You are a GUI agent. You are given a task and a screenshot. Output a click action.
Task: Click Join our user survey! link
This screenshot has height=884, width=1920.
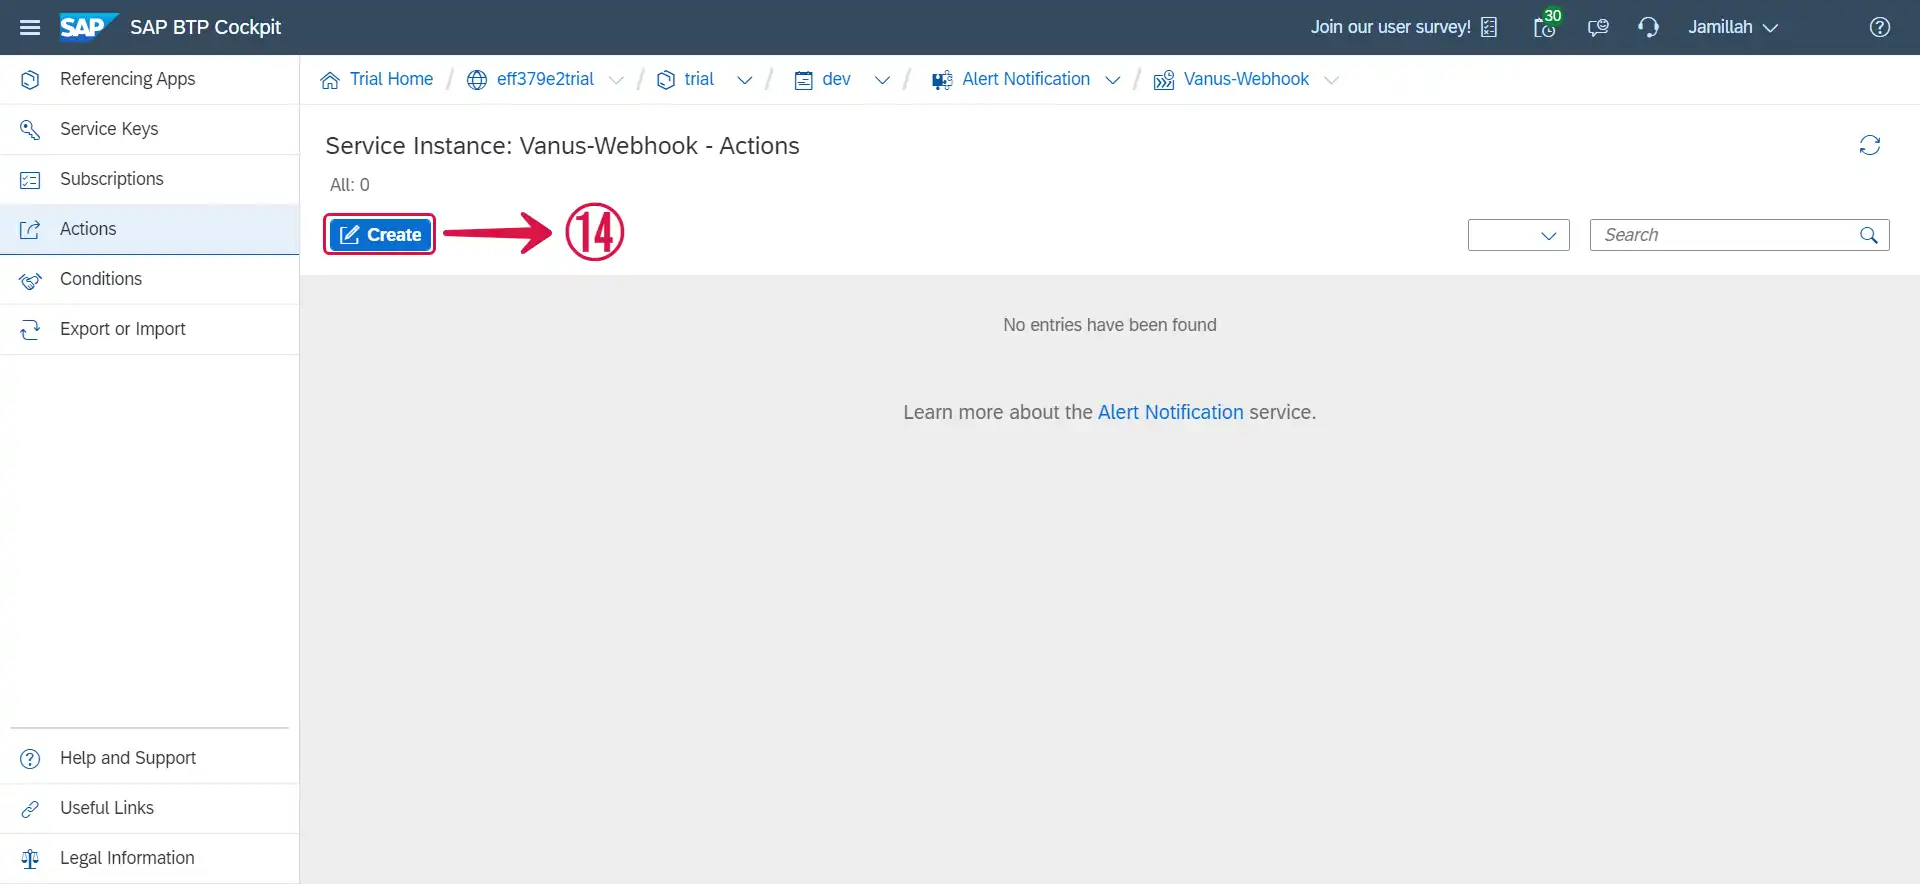(x=1390, y=27)
